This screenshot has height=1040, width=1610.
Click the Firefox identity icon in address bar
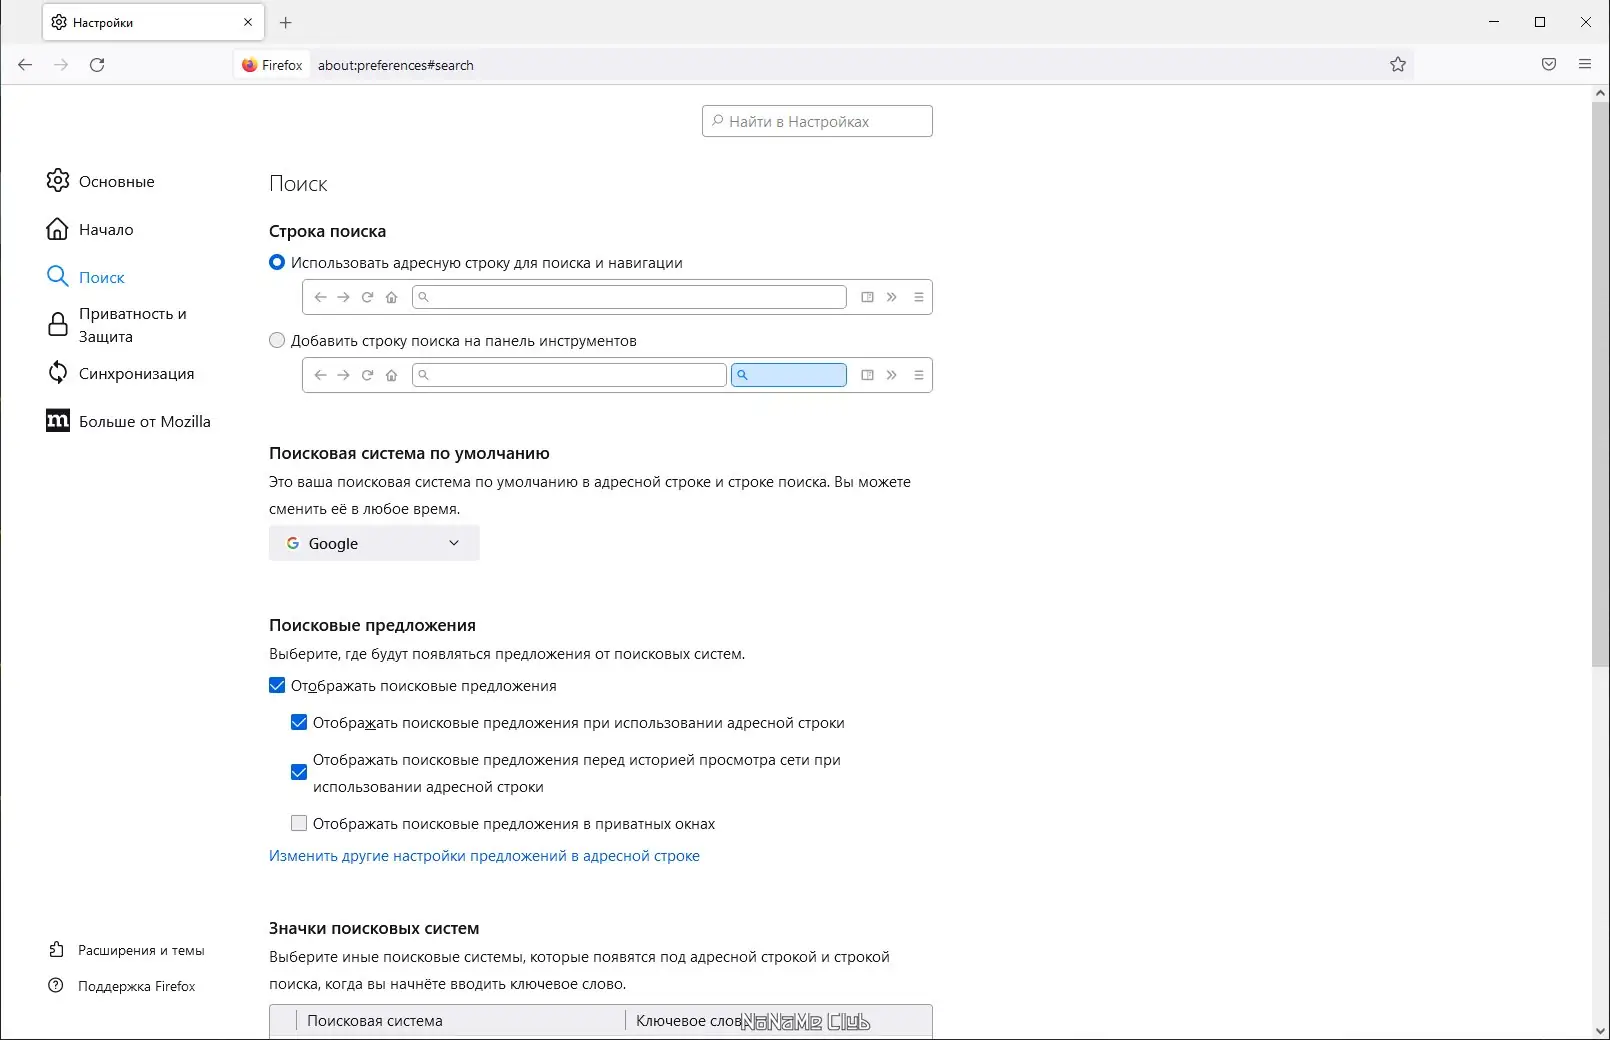coord(250,65)
